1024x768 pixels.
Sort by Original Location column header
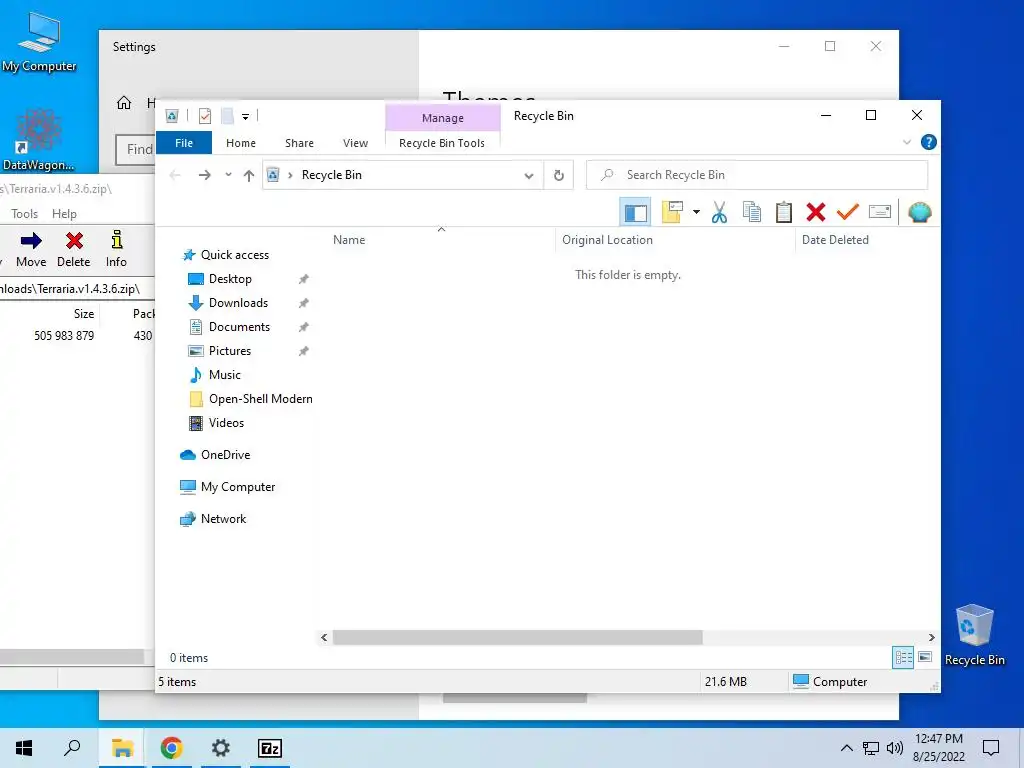point(675,240)
